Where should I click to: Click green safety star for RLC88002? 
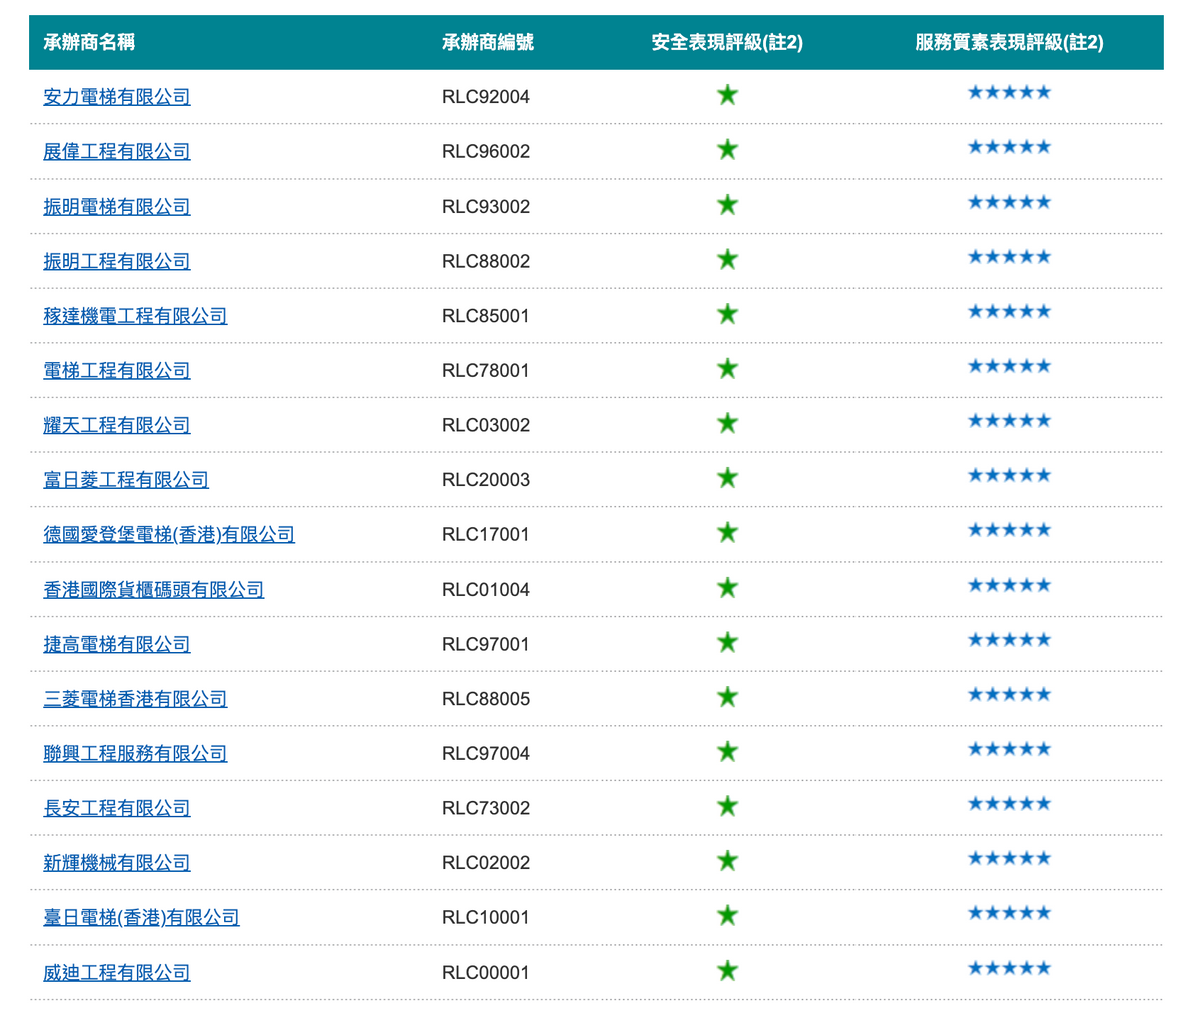(x=728, y=259)
